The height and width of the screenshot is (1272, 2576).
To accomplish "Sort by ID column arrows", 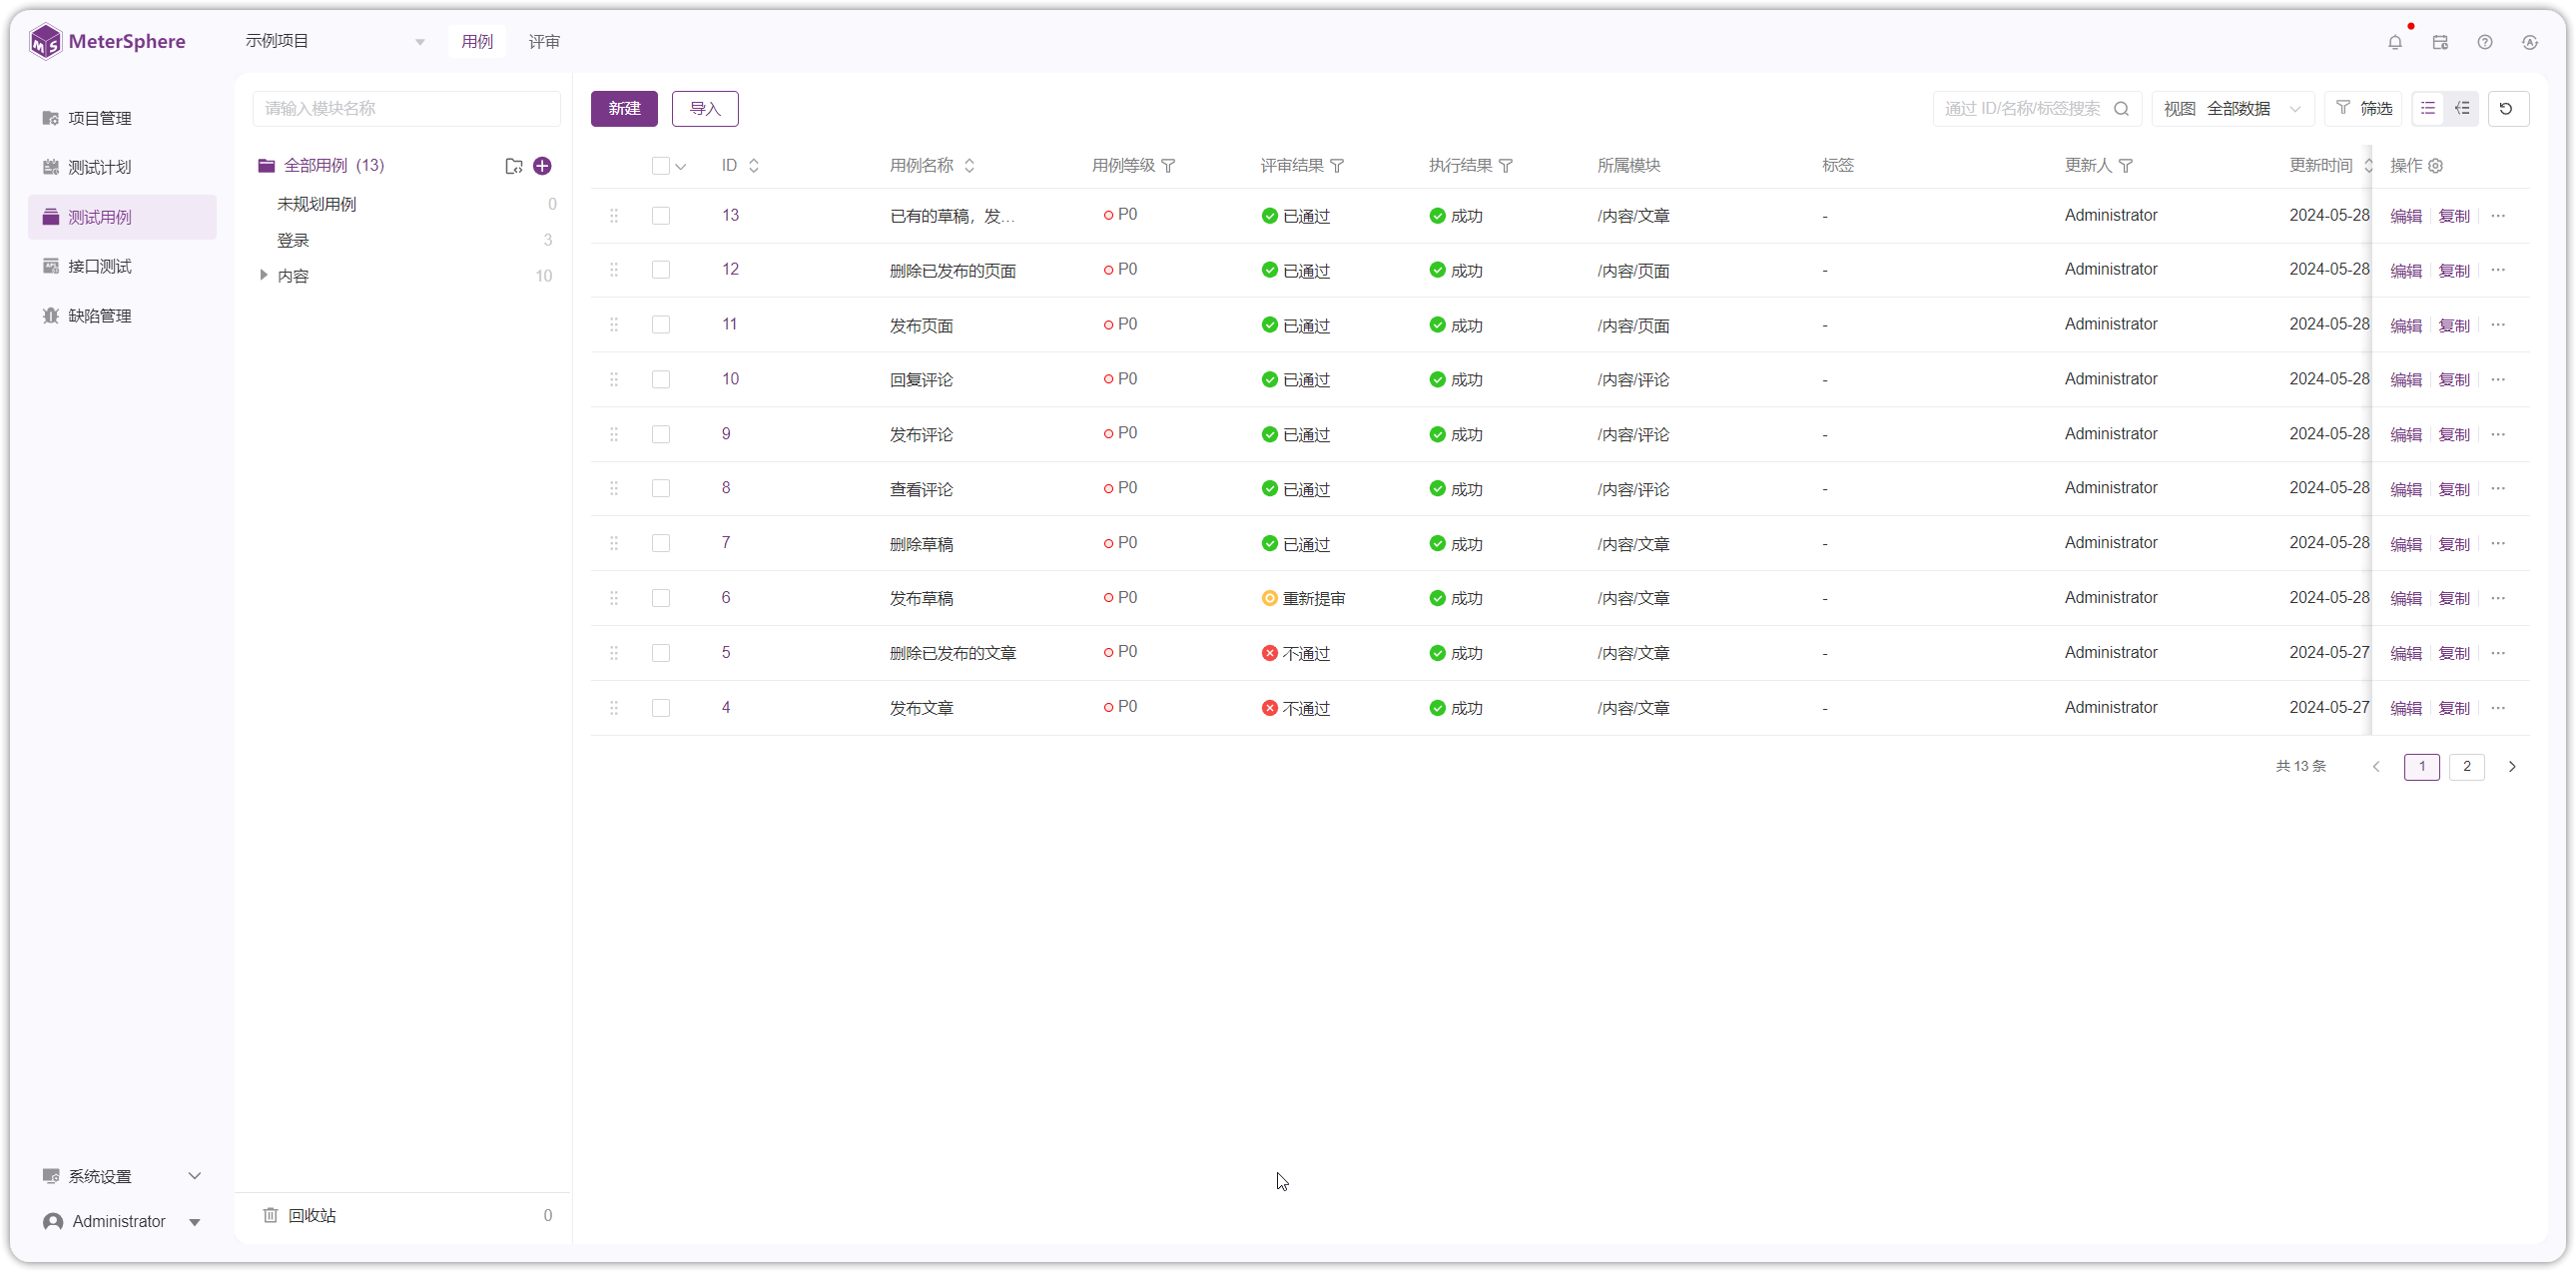I will 754,166.
